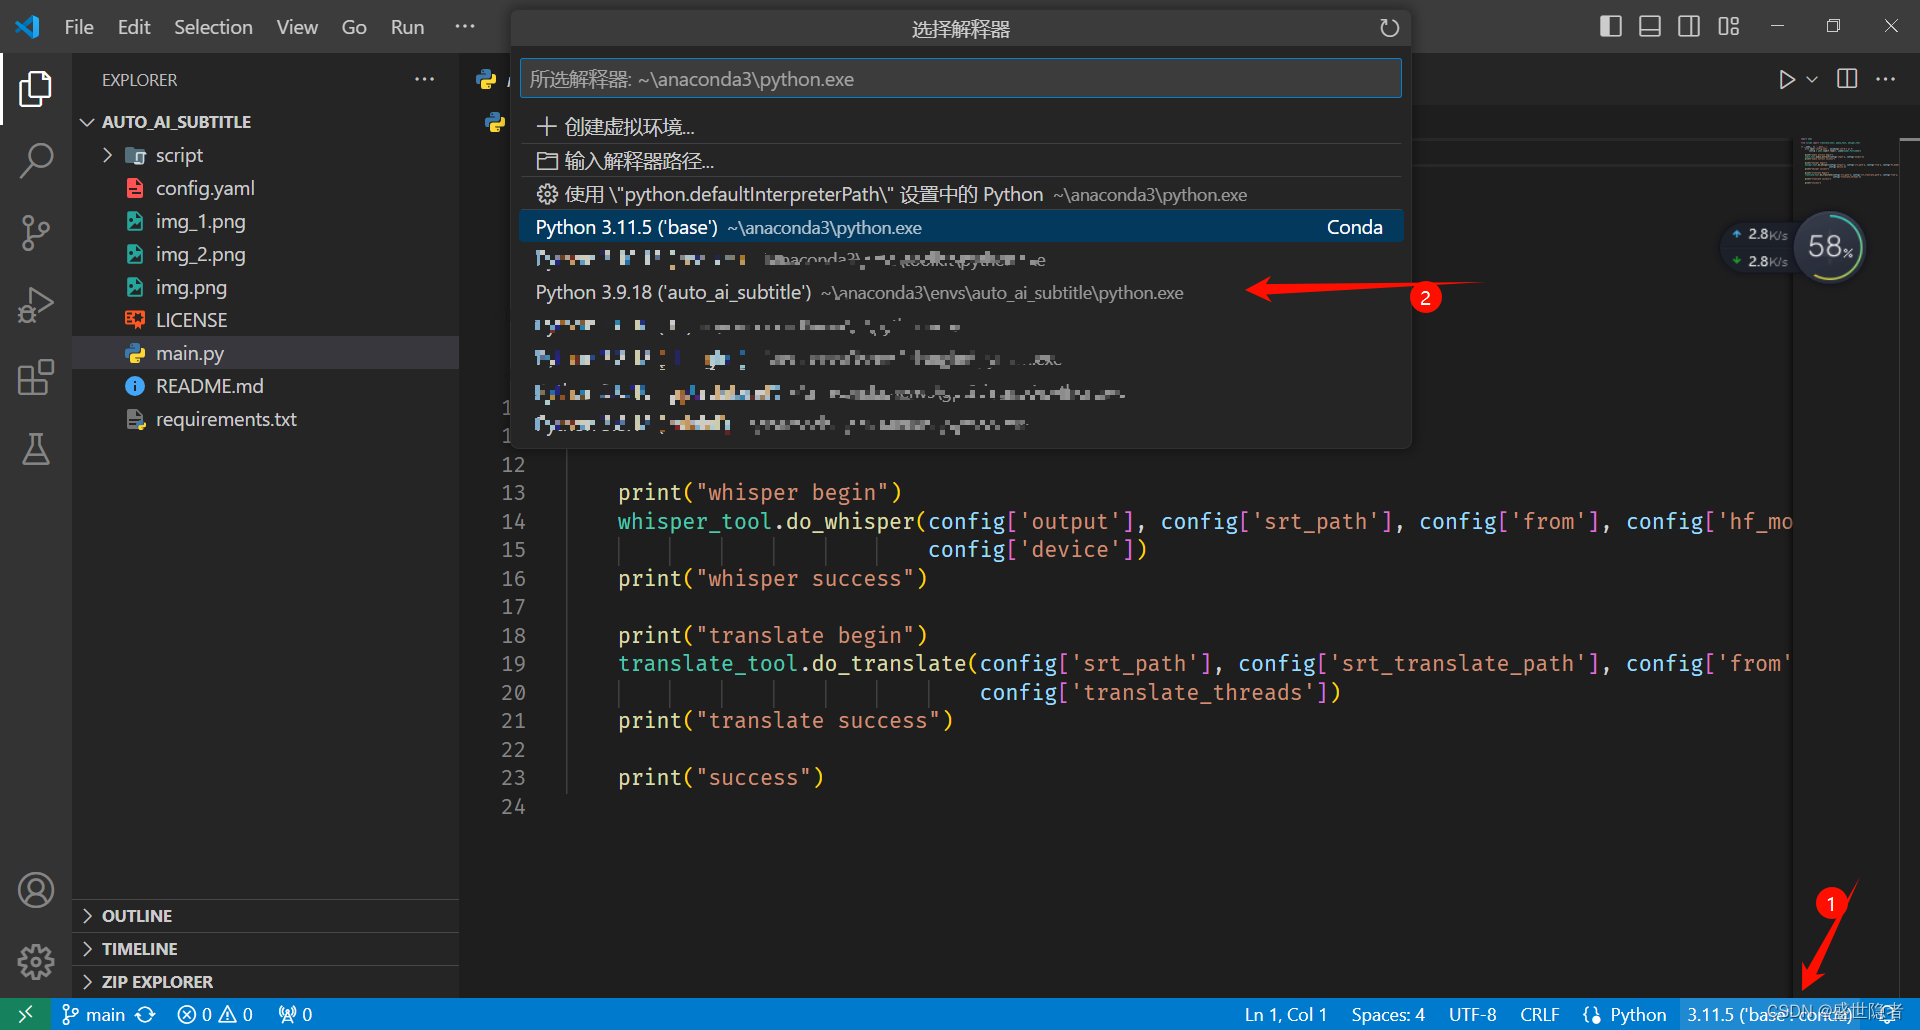Screen dimensions: 1920x1030
Task: Click the remote window status bar icon
Action: pyautogui.click(x=25, y=1014)
